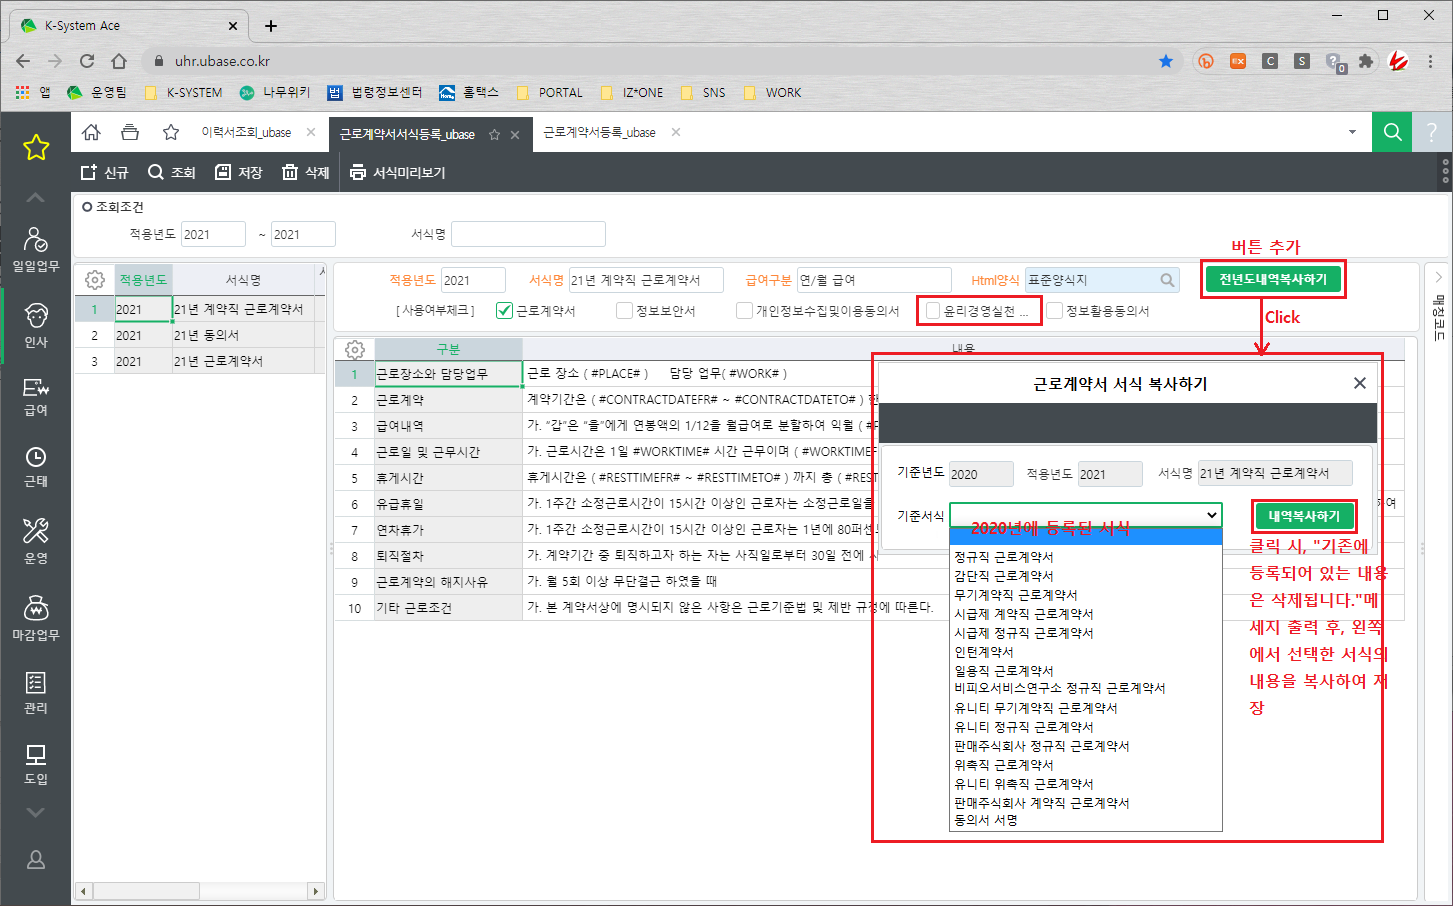Switch to 이력서조회_ubase tab
Viewport: 1453px width, 906px height.
pyautogui.click(x=246, y=133)
